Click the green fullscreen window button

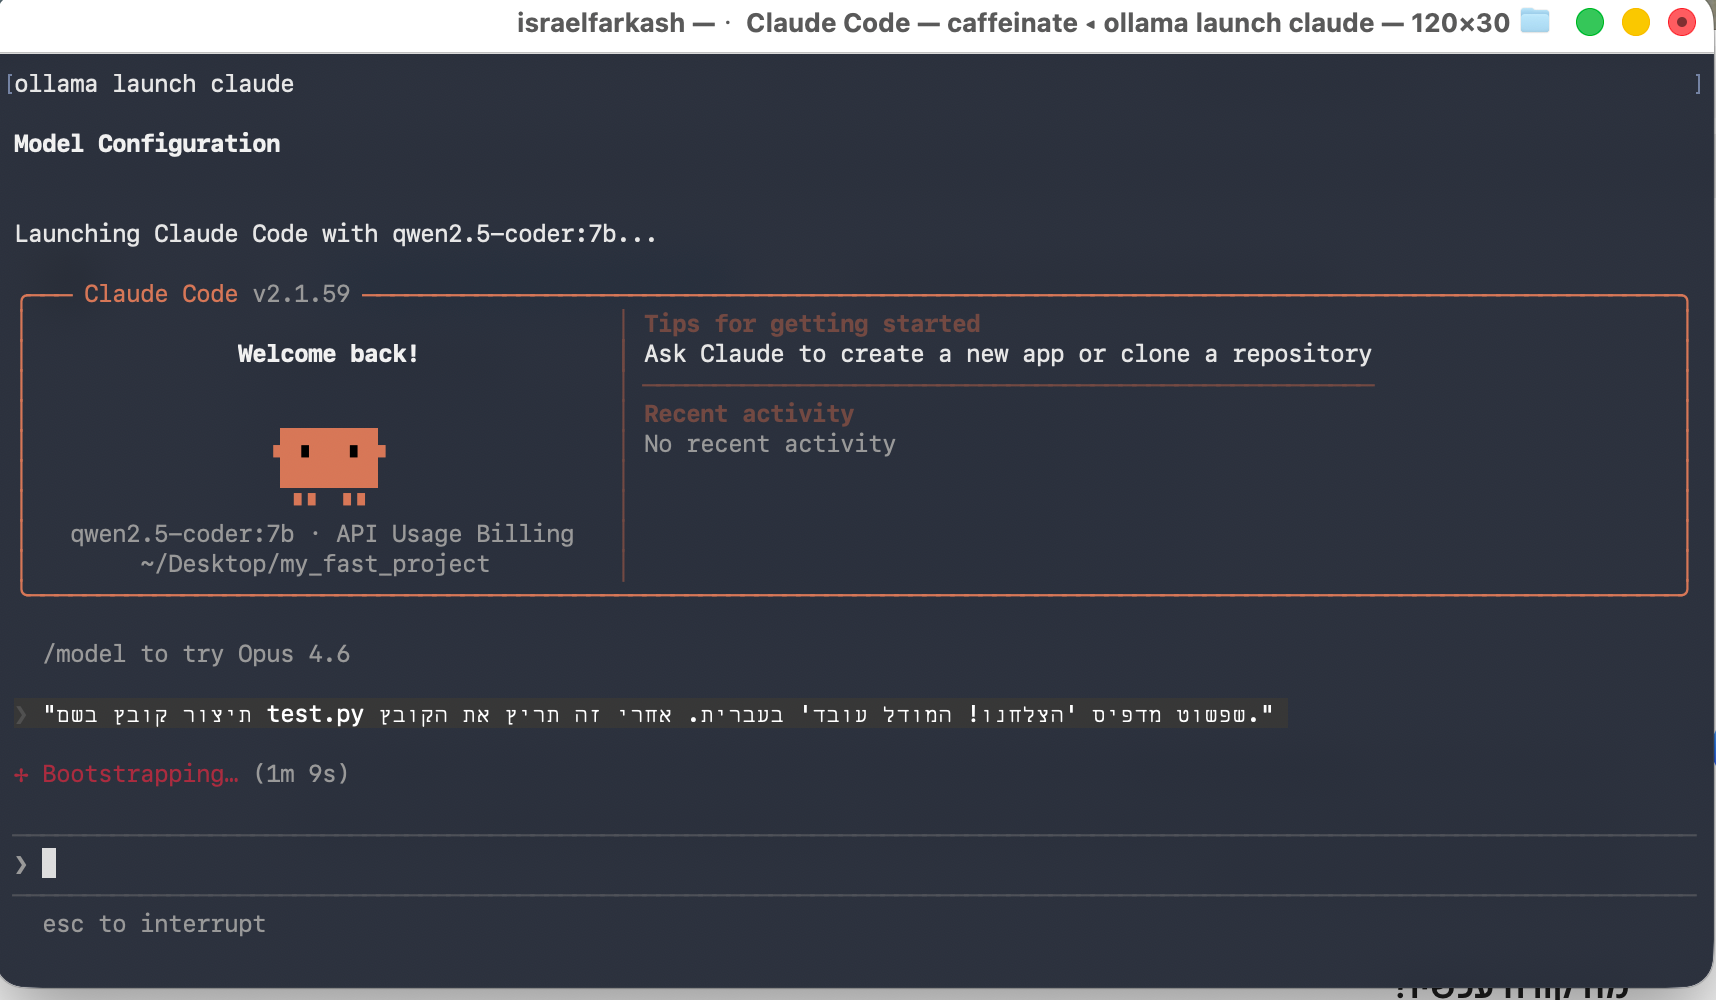pyautogui.click(x=1590, y=22)
